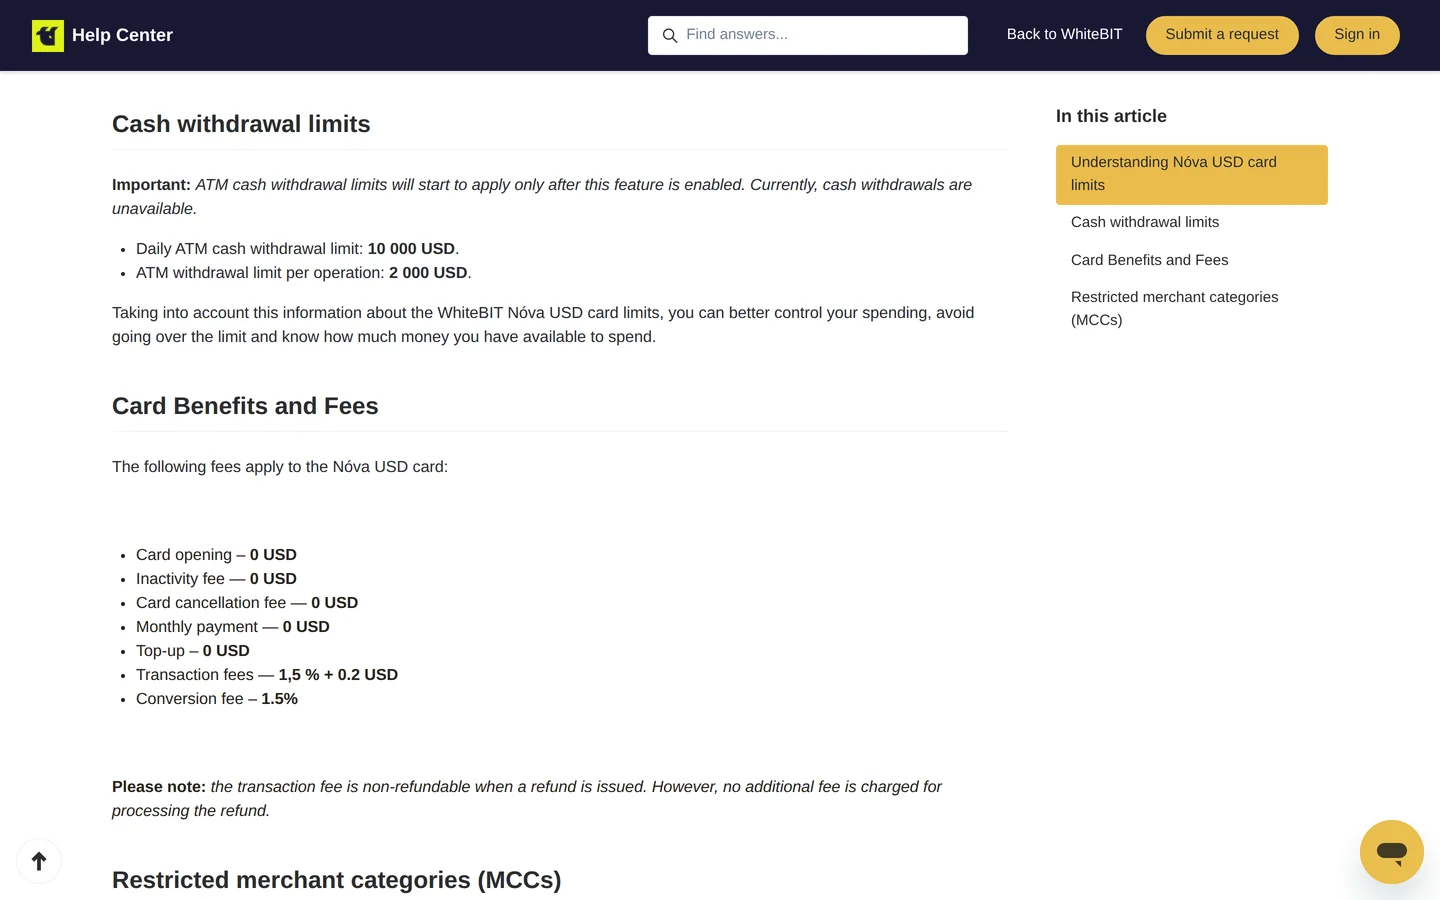Screen dimensions: 1440x900
Task: Click the Transaction fees 1,5 % + 0.2 USD item
Action: pos(267,675)
